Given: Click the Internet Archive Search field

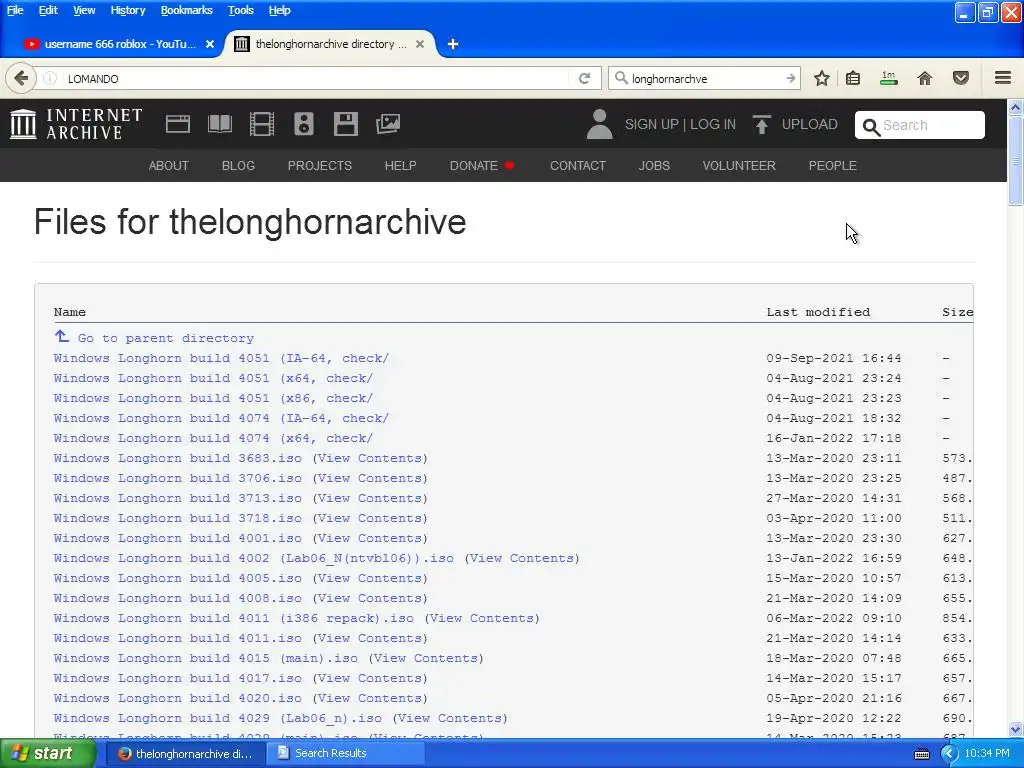Looking at the screenshot, I should click(920, 125).
